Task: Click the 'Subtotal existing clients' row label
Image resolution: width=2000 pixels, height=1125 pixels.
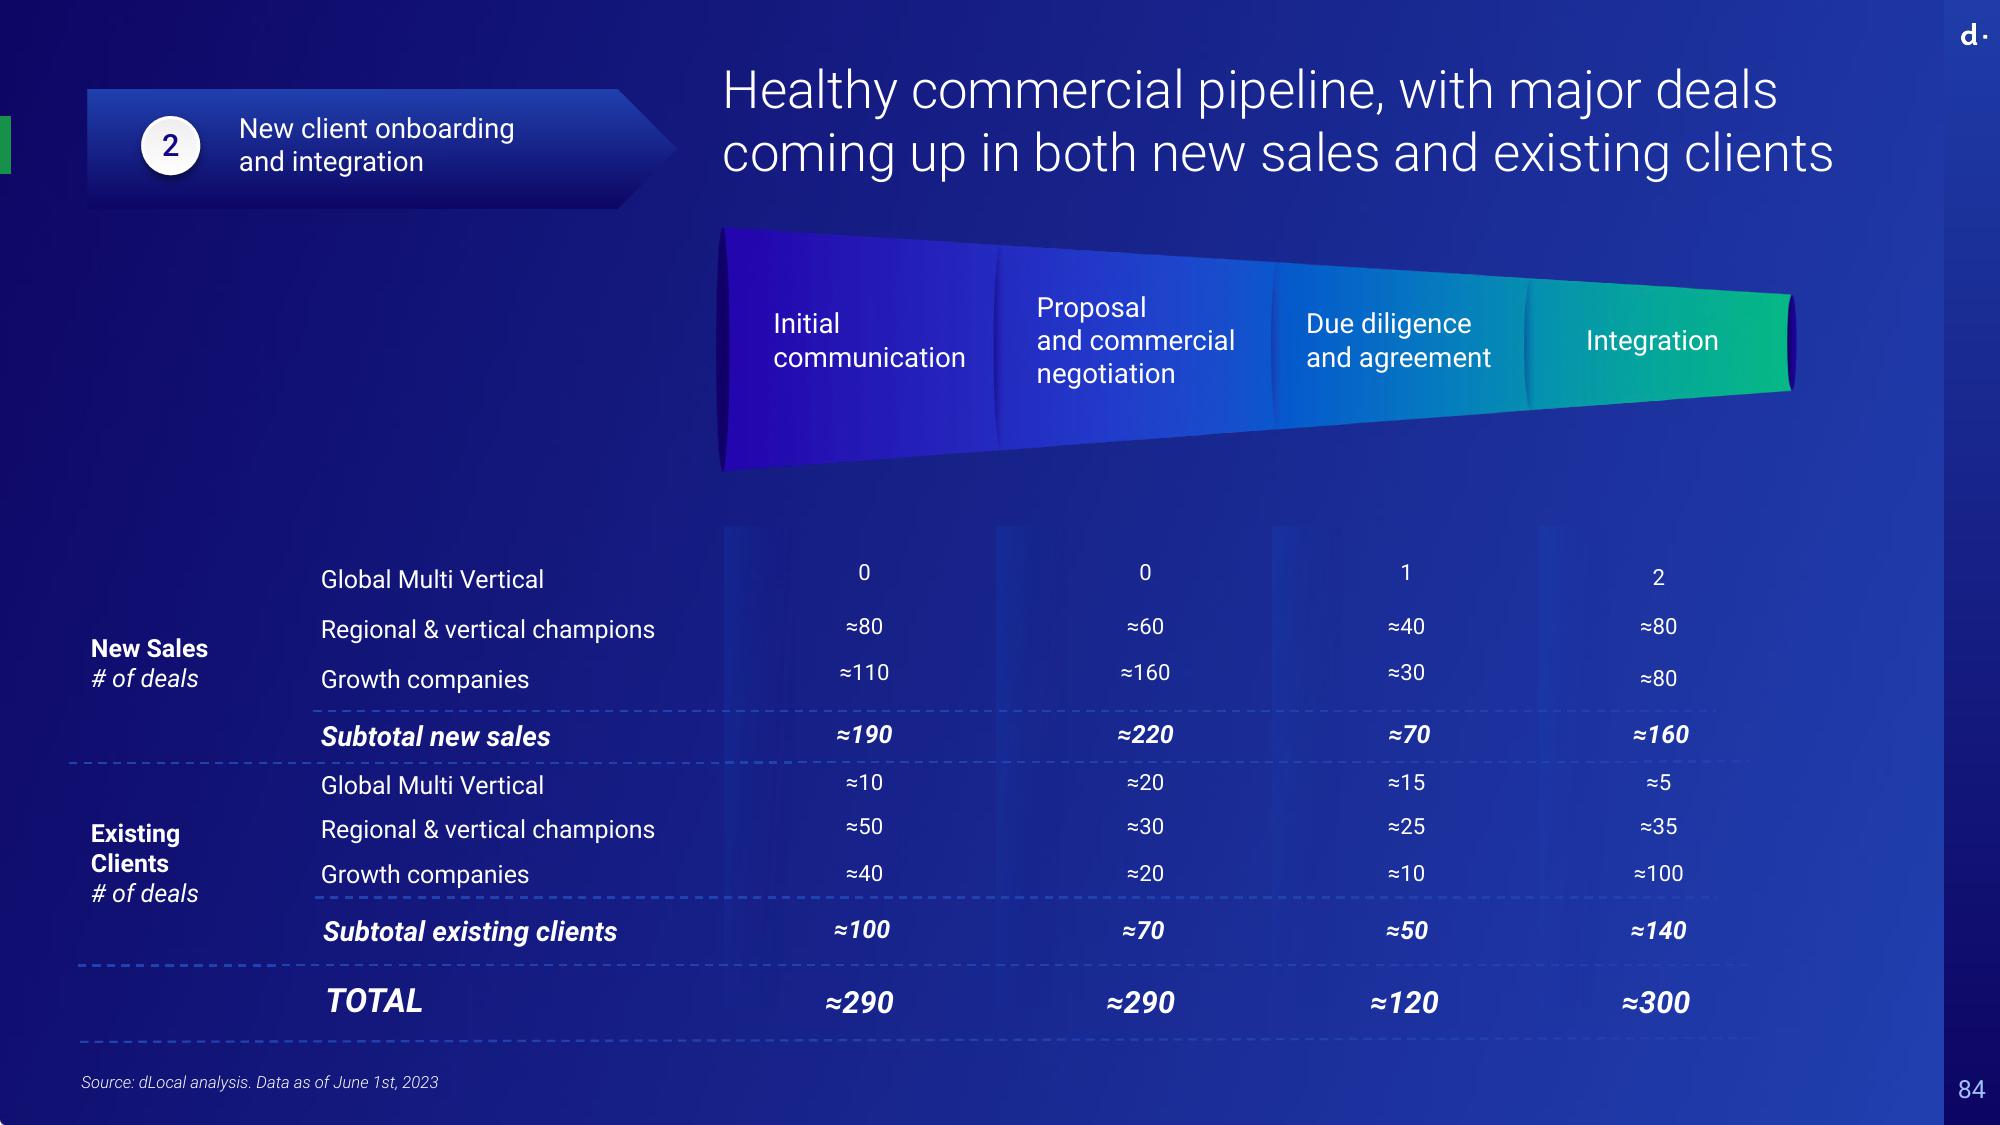Action: point(470,932)
